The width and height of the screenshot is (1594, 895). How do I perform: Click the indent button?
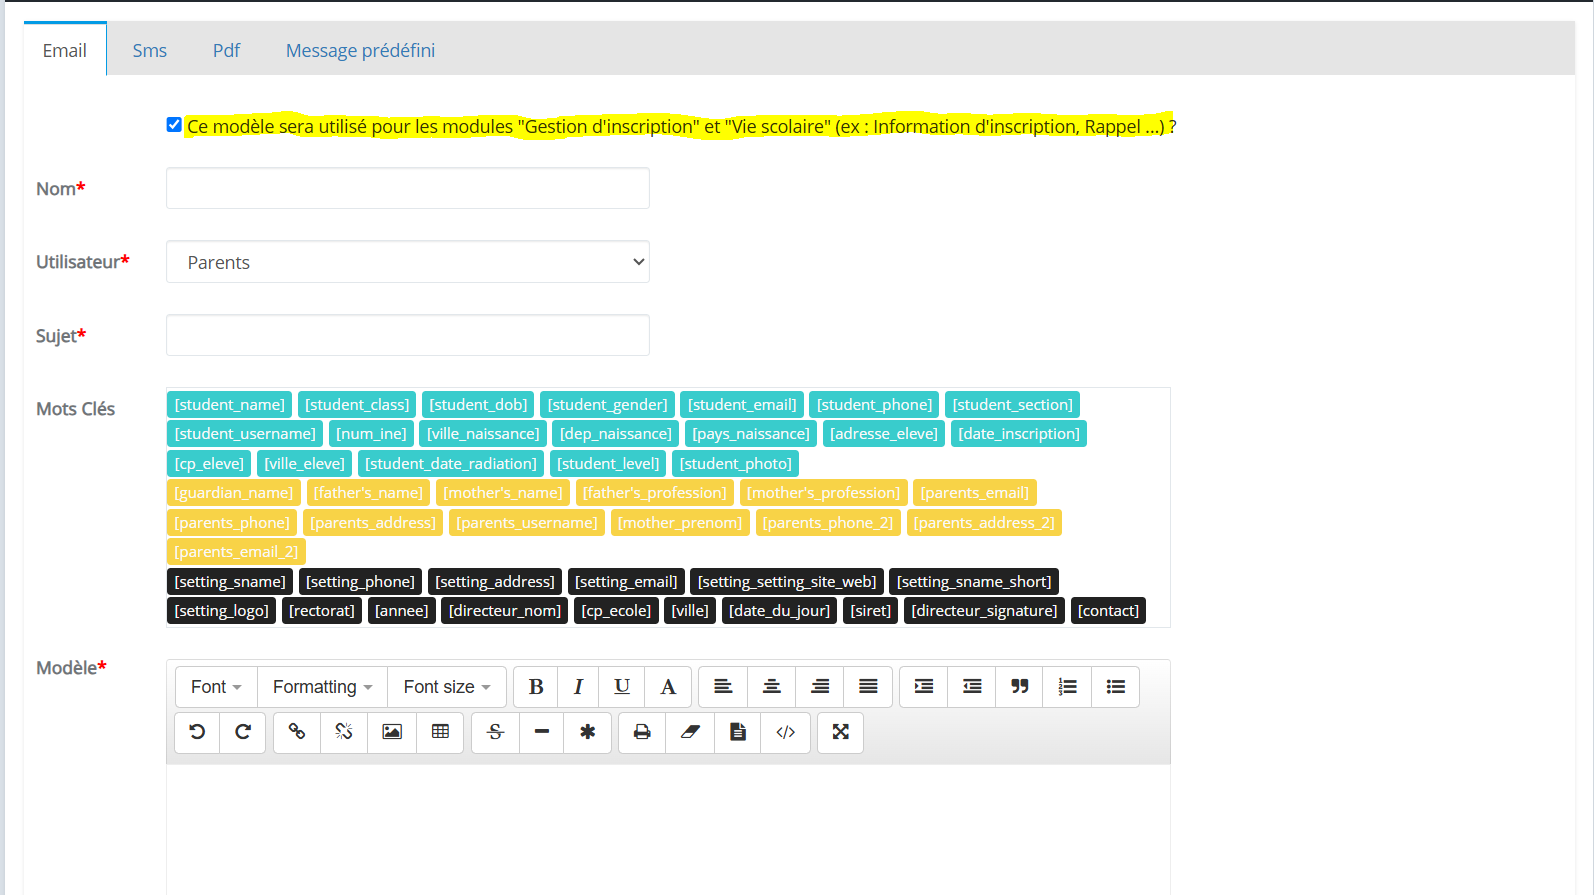click(924, 687)
